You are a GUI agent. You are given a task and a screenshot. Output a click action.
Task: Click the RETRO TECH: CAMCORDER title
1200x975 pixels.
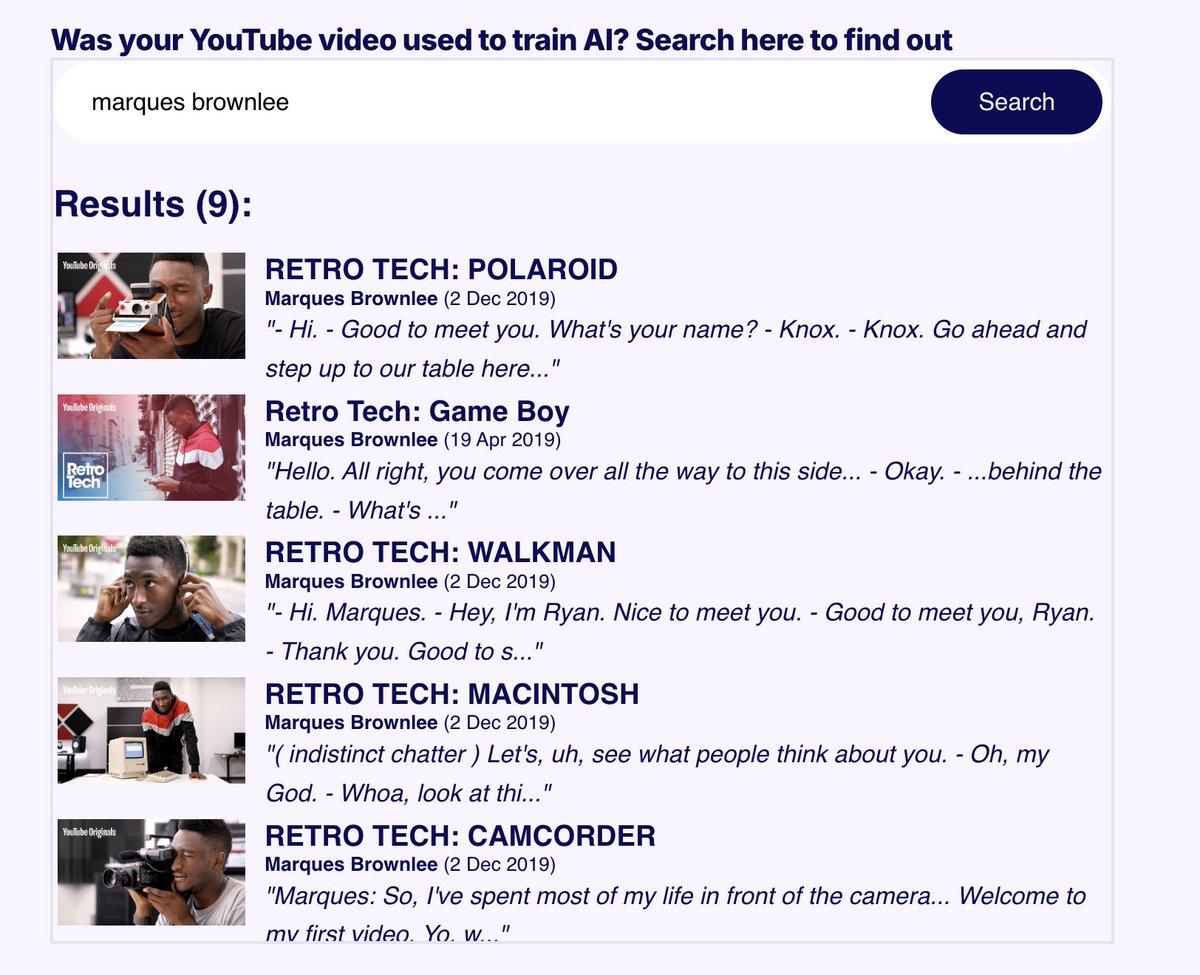coord(460,837)
